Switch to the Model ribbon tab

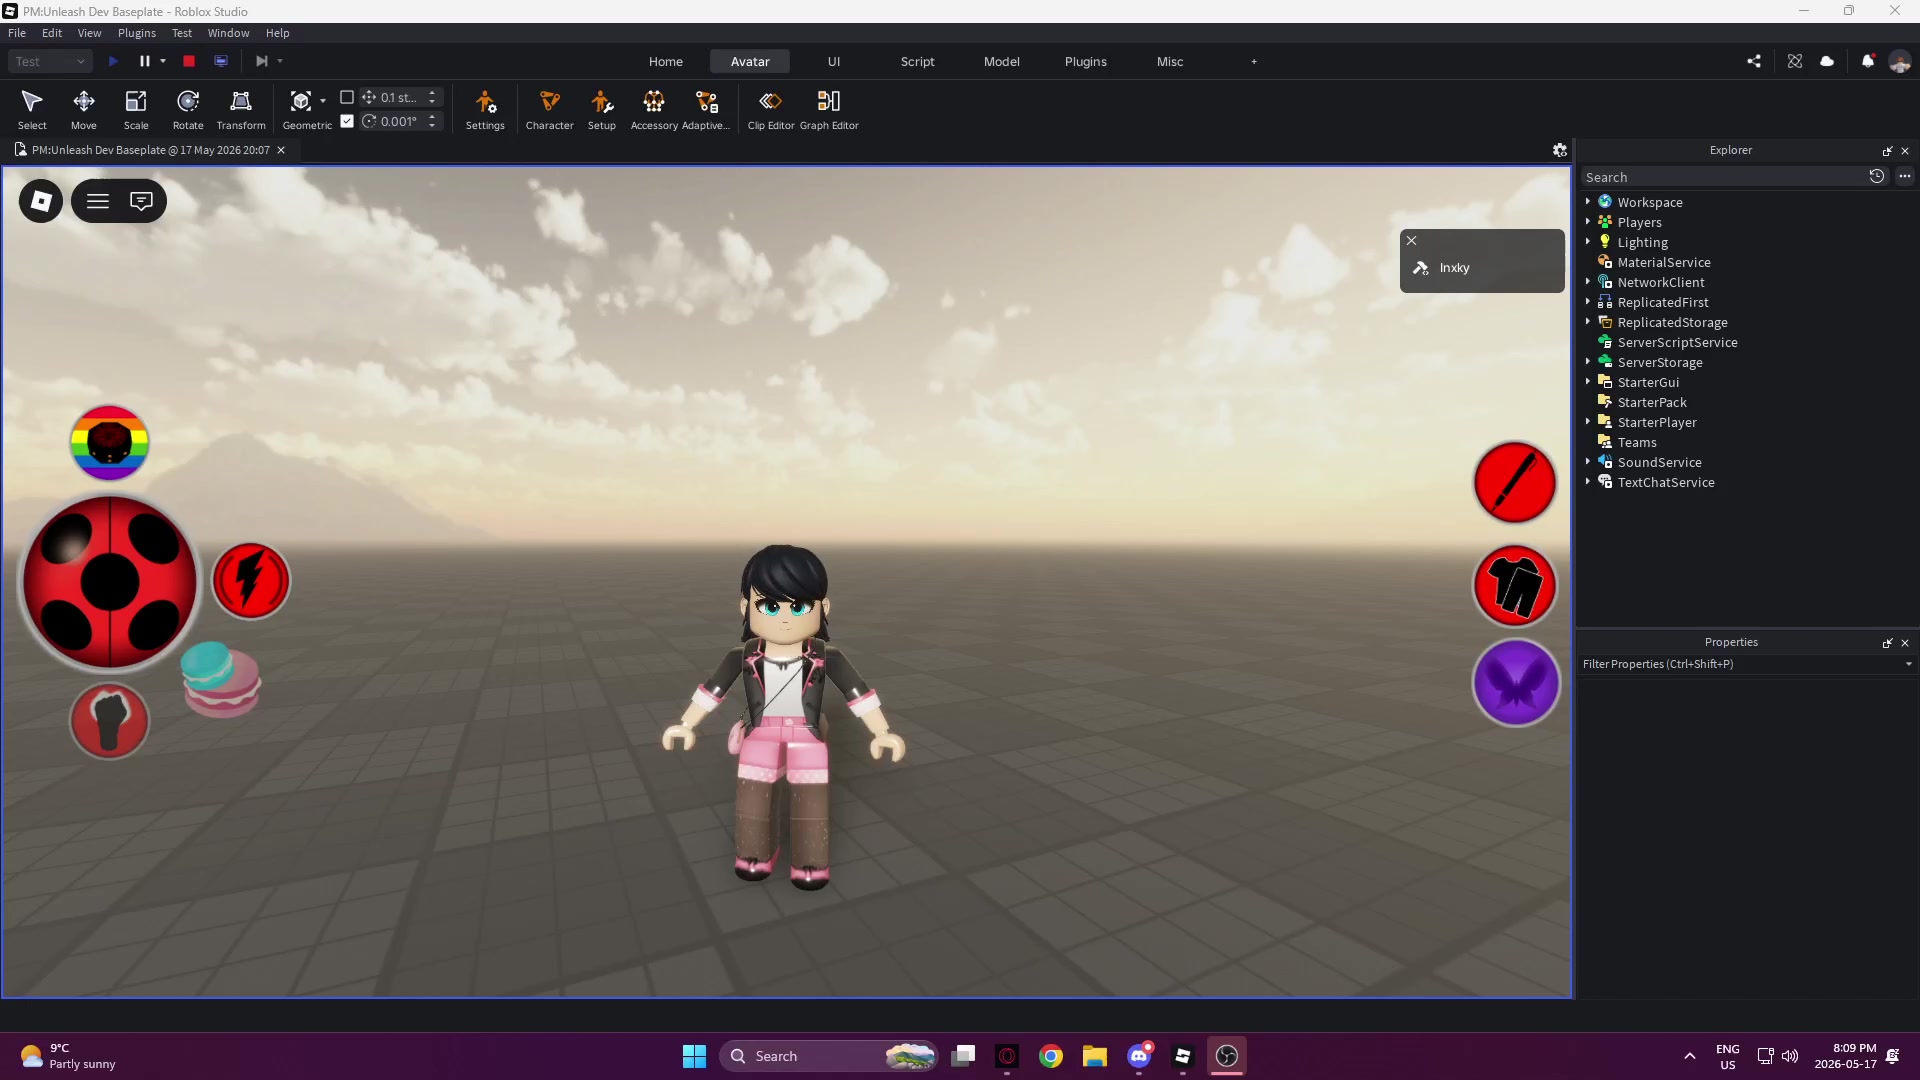1002,62
